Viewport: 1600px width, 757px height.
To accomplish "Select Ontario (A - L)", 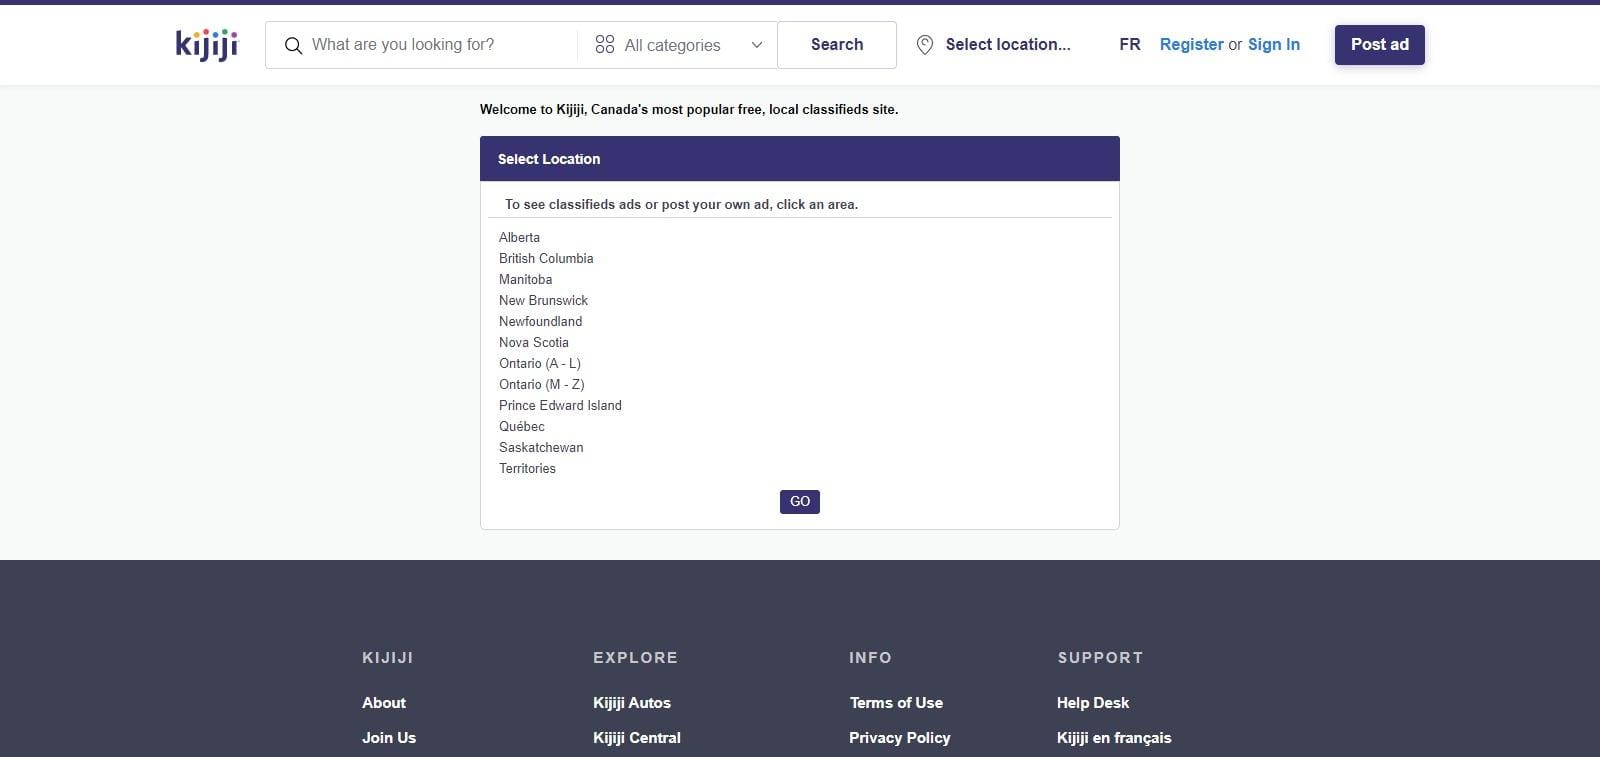I will point(540,363).
